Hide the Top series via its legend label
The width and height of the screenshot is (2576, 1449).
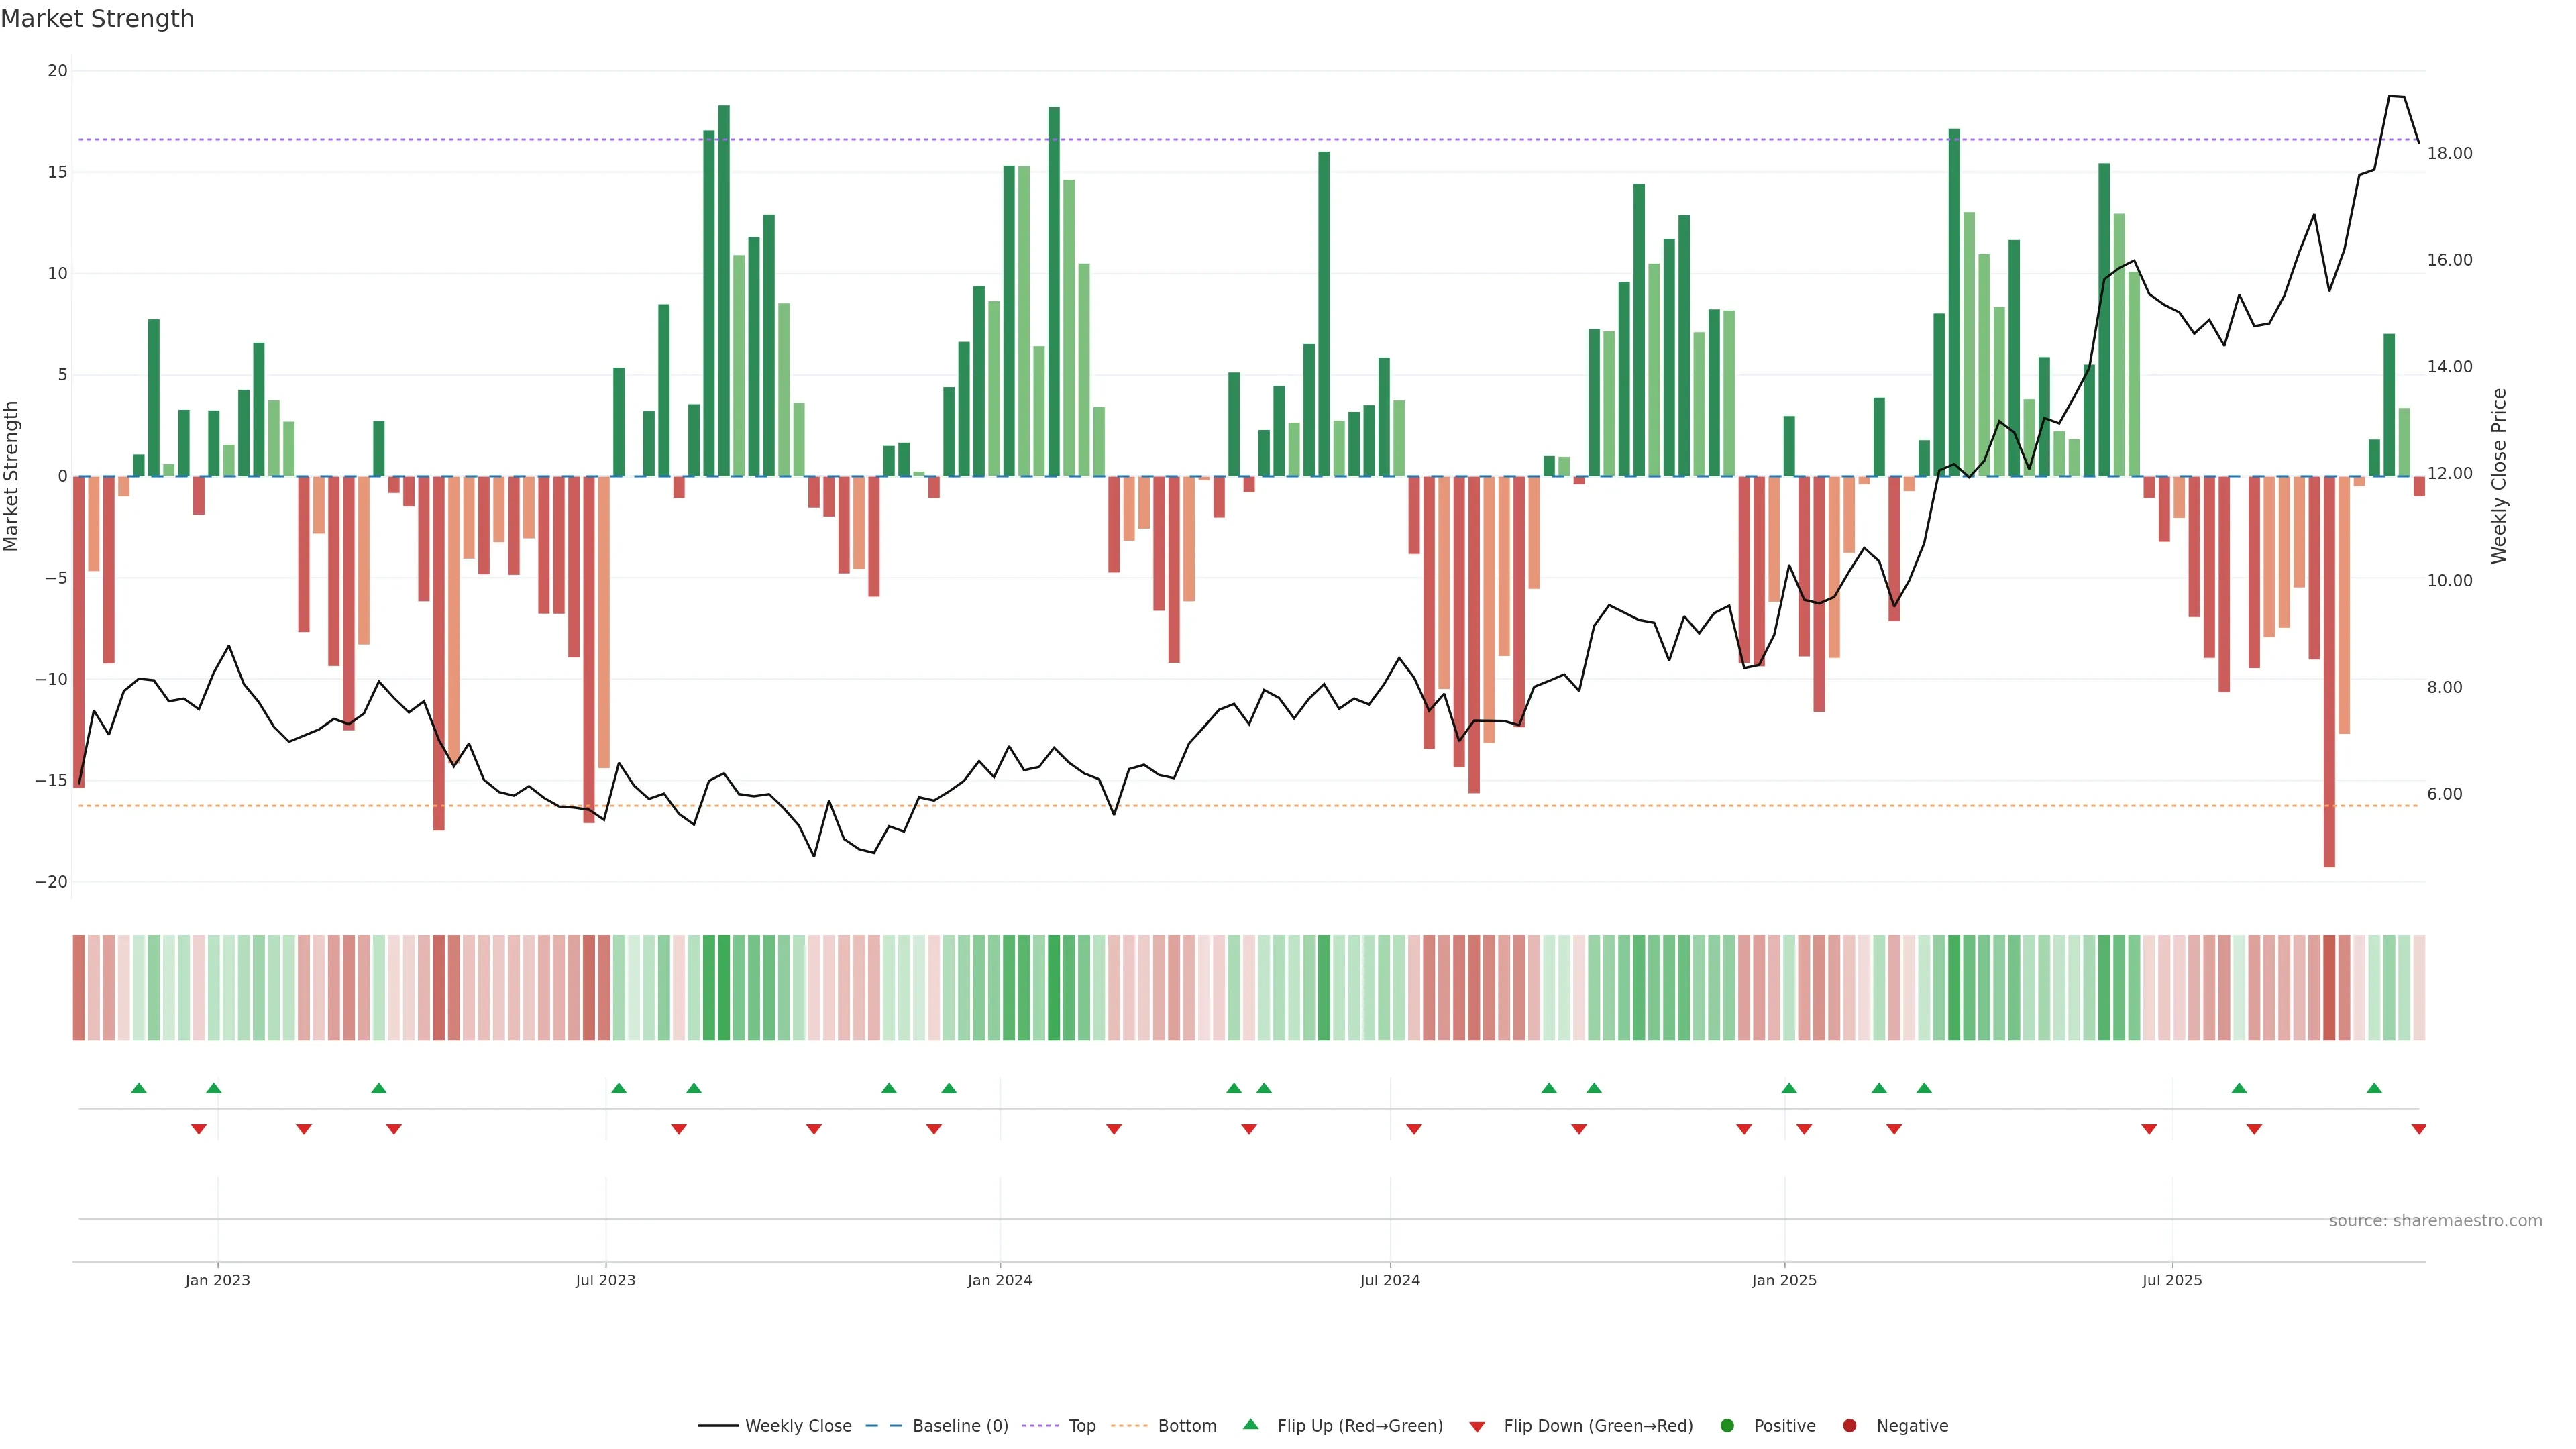coord(1082,1426)
